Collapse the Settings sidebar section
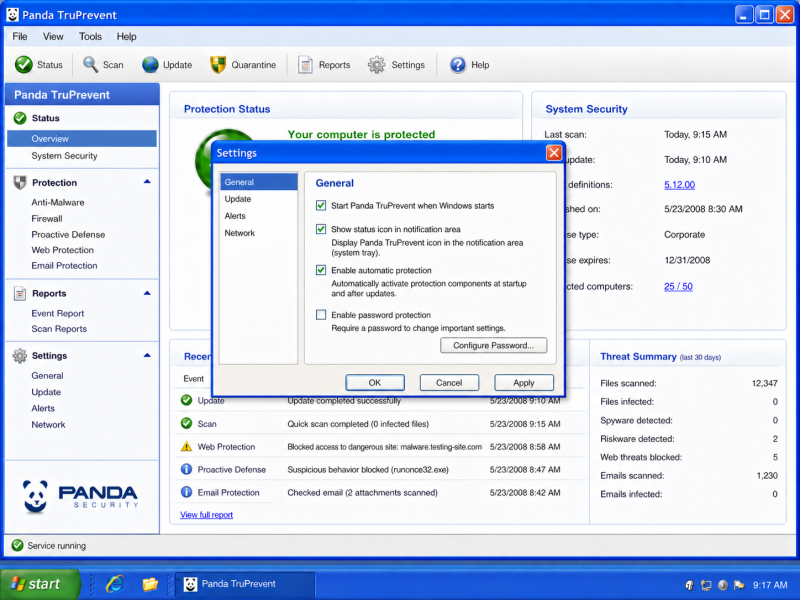Image resolution: width=800 pixels, height=600 pixels. (147, 355)
